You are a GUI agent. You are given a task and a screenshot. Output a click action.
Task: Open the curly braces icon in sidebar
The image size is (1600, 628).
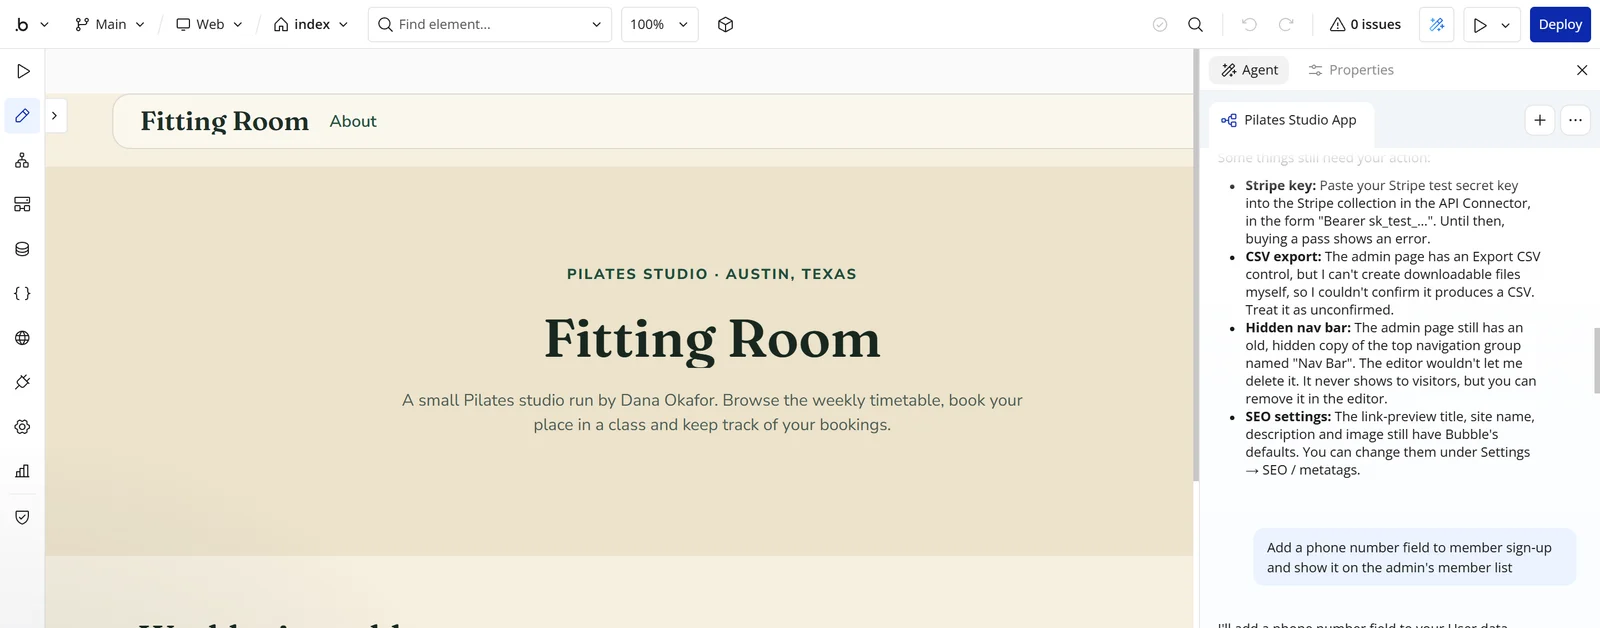22,293
